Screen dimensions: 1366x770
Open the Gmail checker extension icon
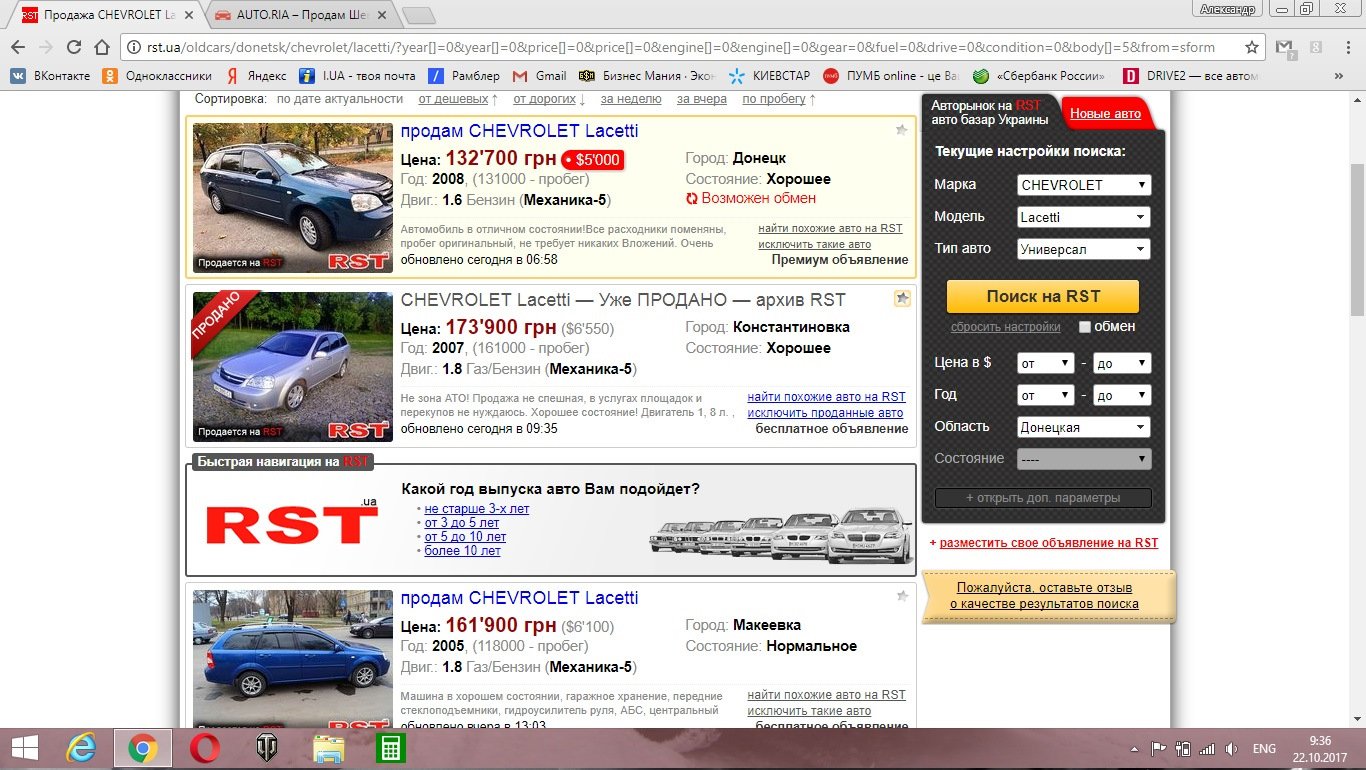coord(1286,47)
